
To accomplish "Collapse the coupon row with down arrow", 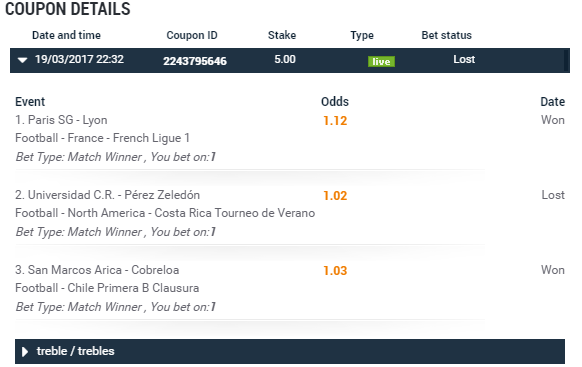I will click(x=23, y=60).
